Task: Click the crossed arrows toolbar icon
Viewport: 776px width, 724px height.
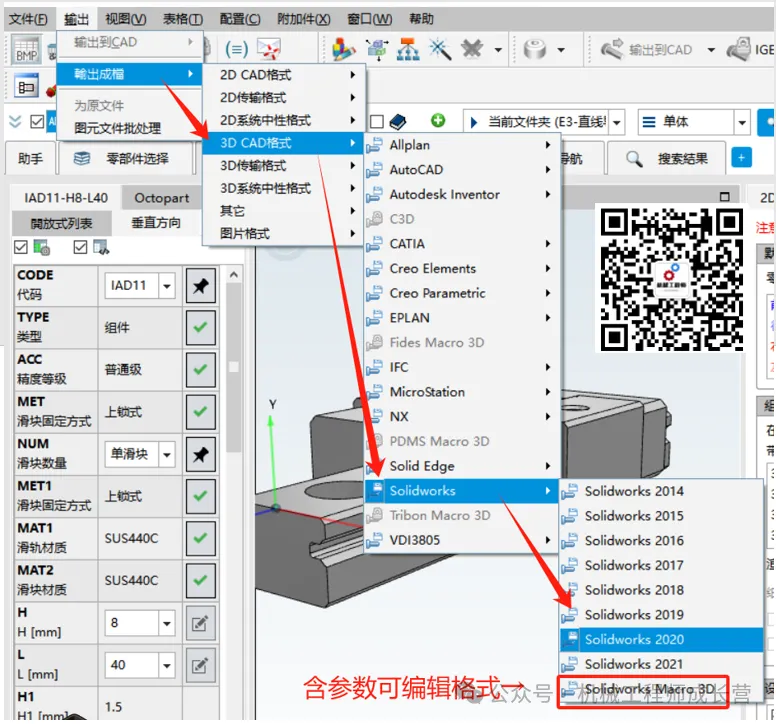Action: (x=268, y=49)
